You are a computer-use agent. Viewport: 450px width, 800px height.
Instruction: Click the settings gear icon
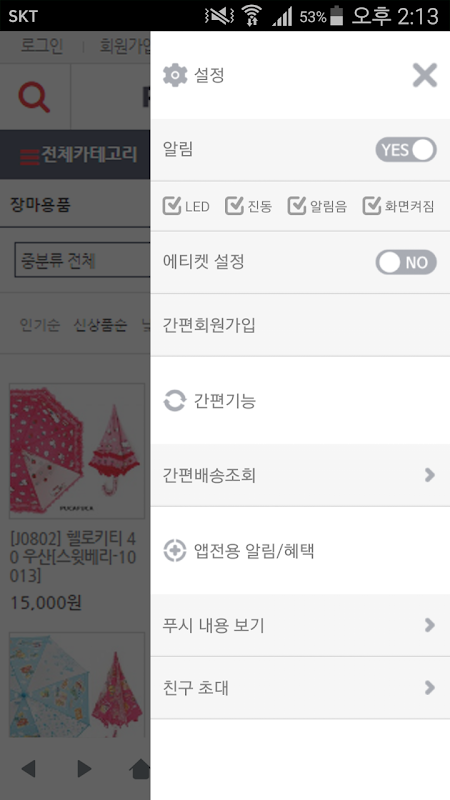(175, 76)
